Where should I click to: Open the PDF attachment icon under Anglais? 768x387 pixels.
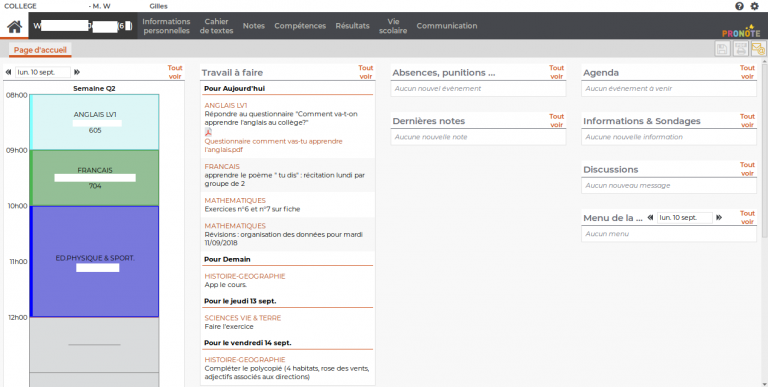tap(208, 132)
